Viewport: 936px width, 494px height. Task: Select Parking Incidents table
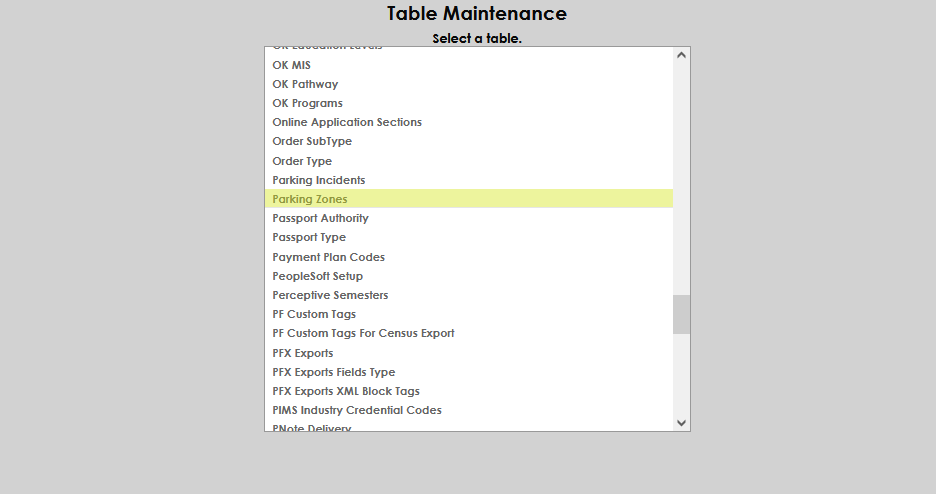(319, 180)
